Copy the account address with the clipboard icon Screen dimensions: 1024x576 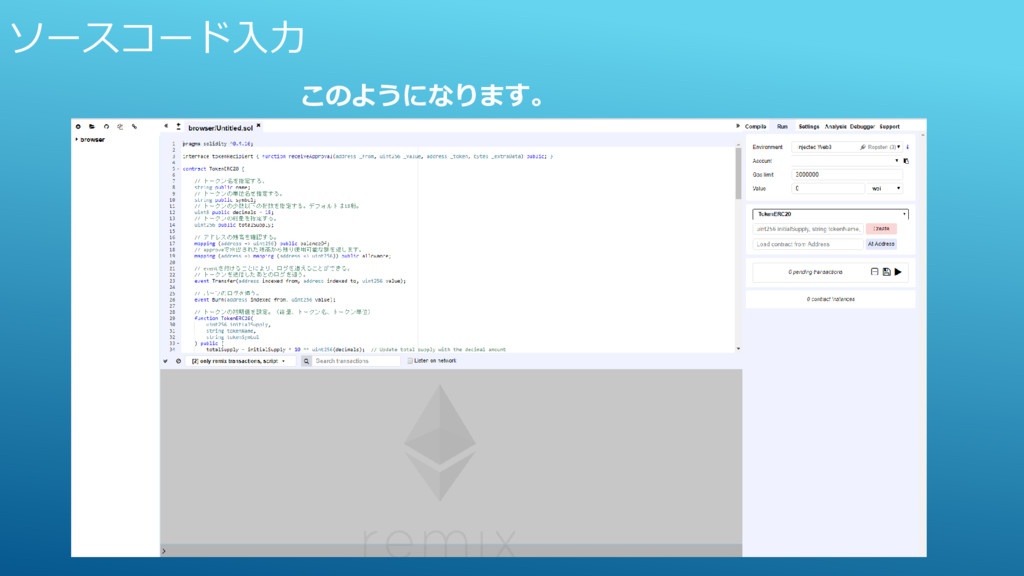(x=906, y=161)
